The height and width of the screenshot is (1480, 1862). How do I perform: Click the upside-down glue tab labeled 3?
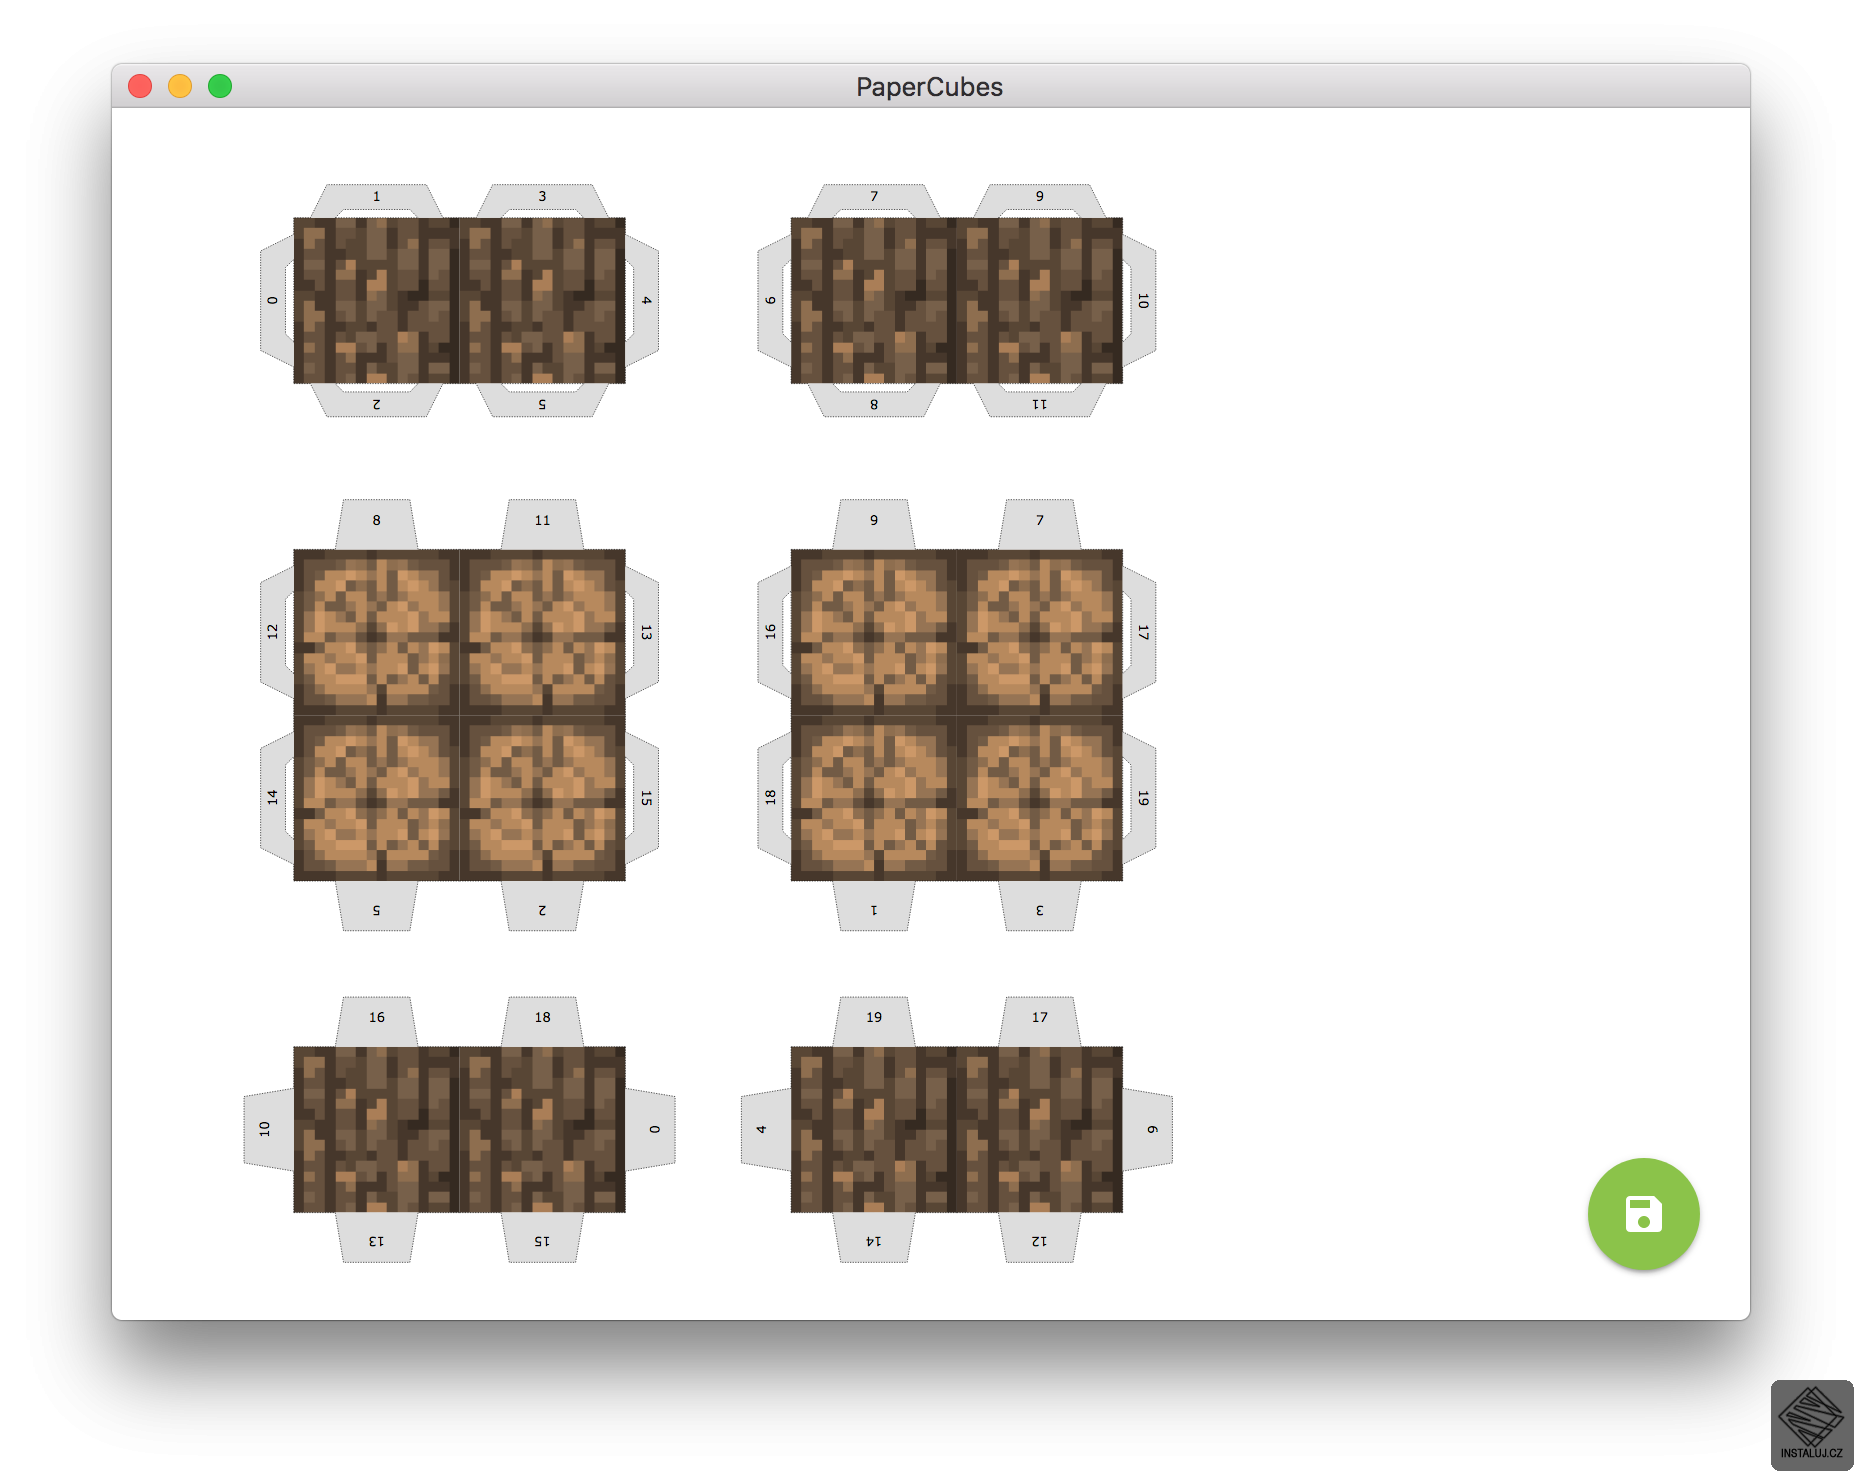click(1040, 906)
